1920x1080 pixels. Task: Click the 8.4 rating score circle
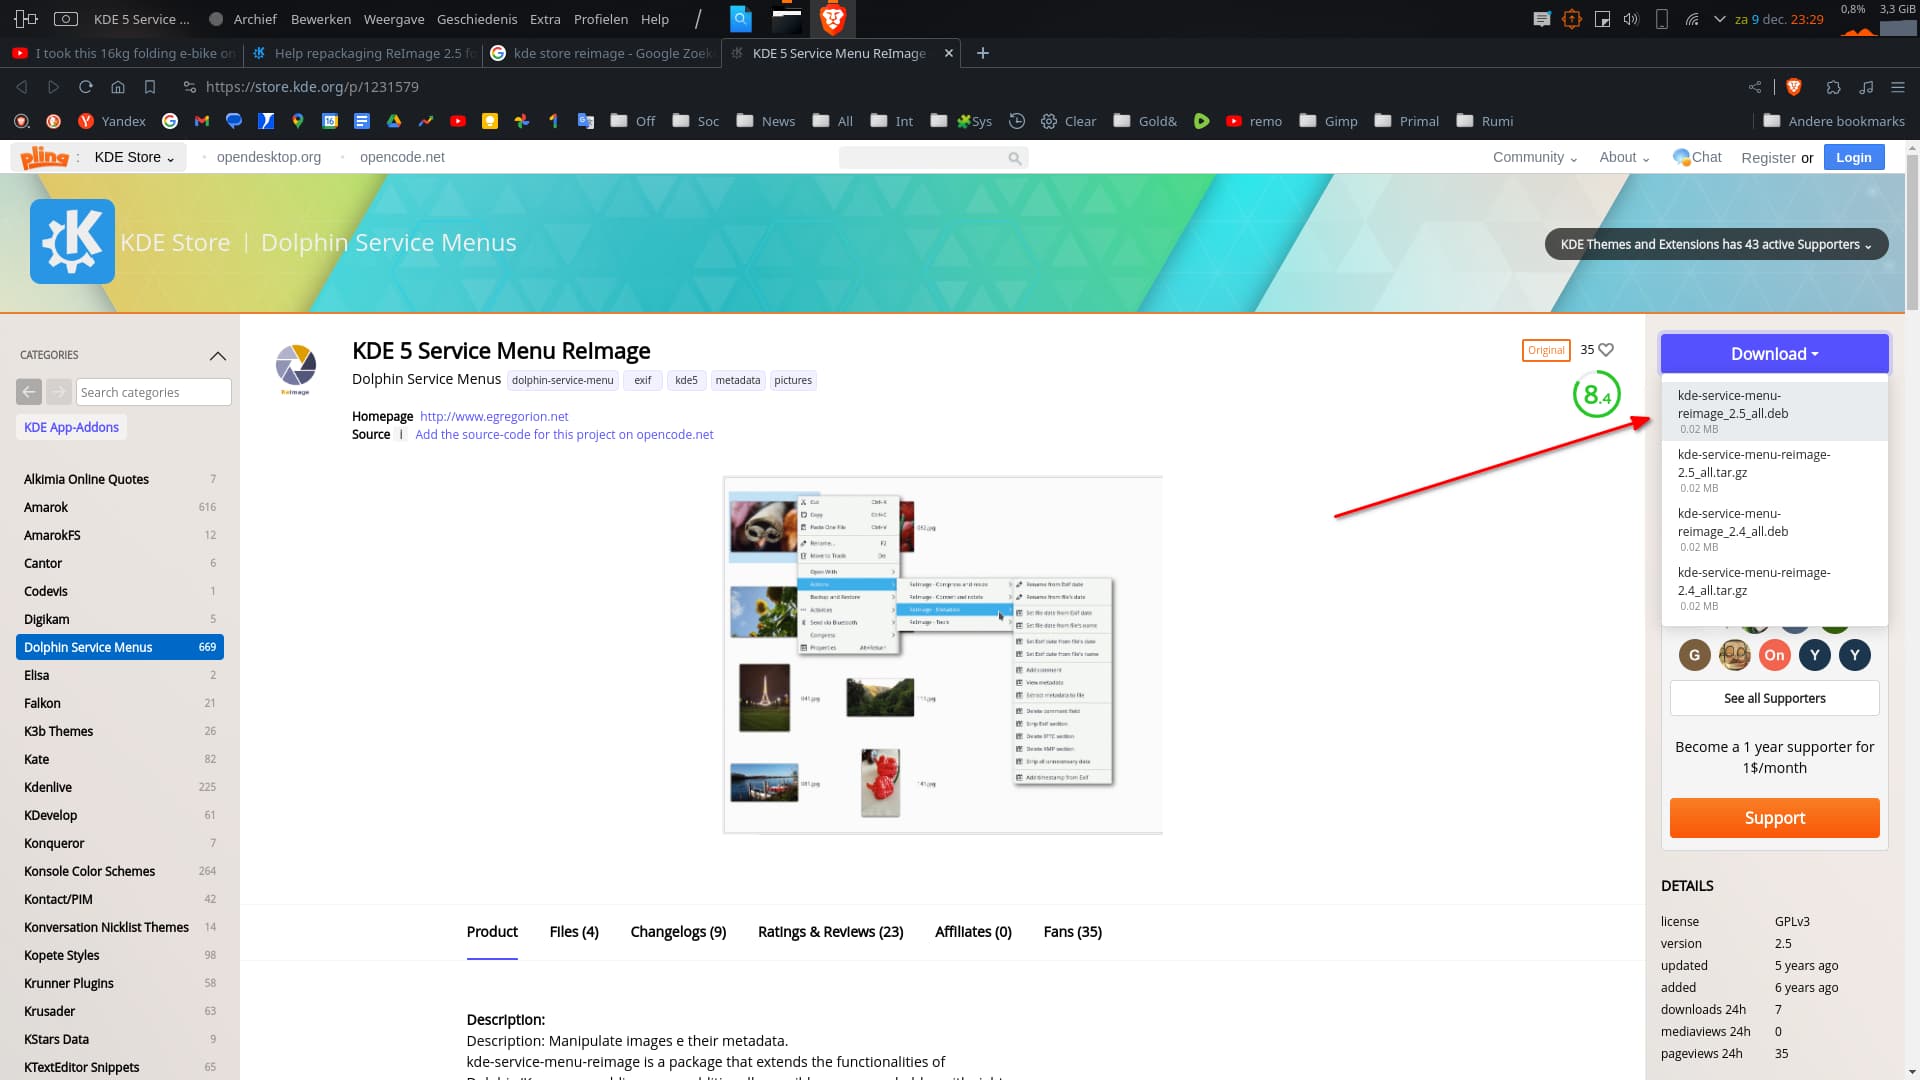[1596, 395]
